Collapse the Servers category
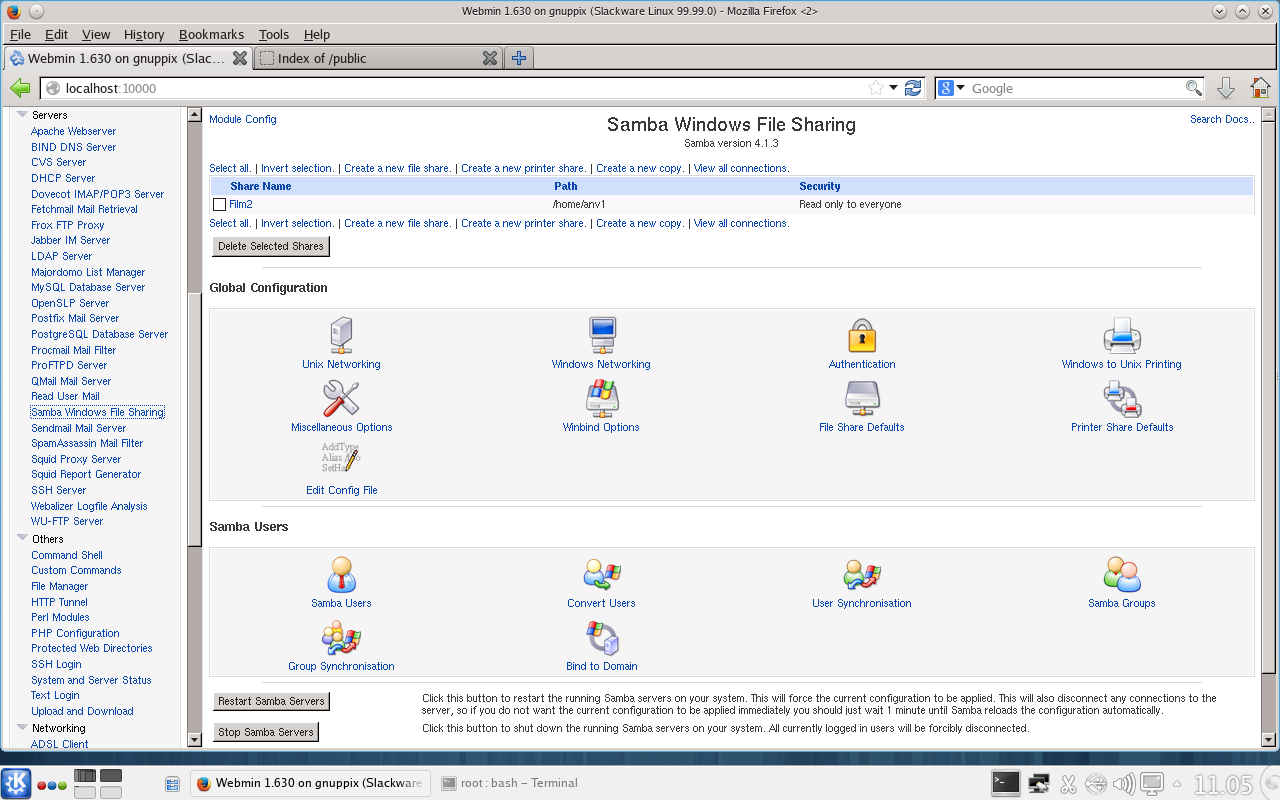Image resolution: width=1280 pixels, height=800 pixels. click(22, 116)
